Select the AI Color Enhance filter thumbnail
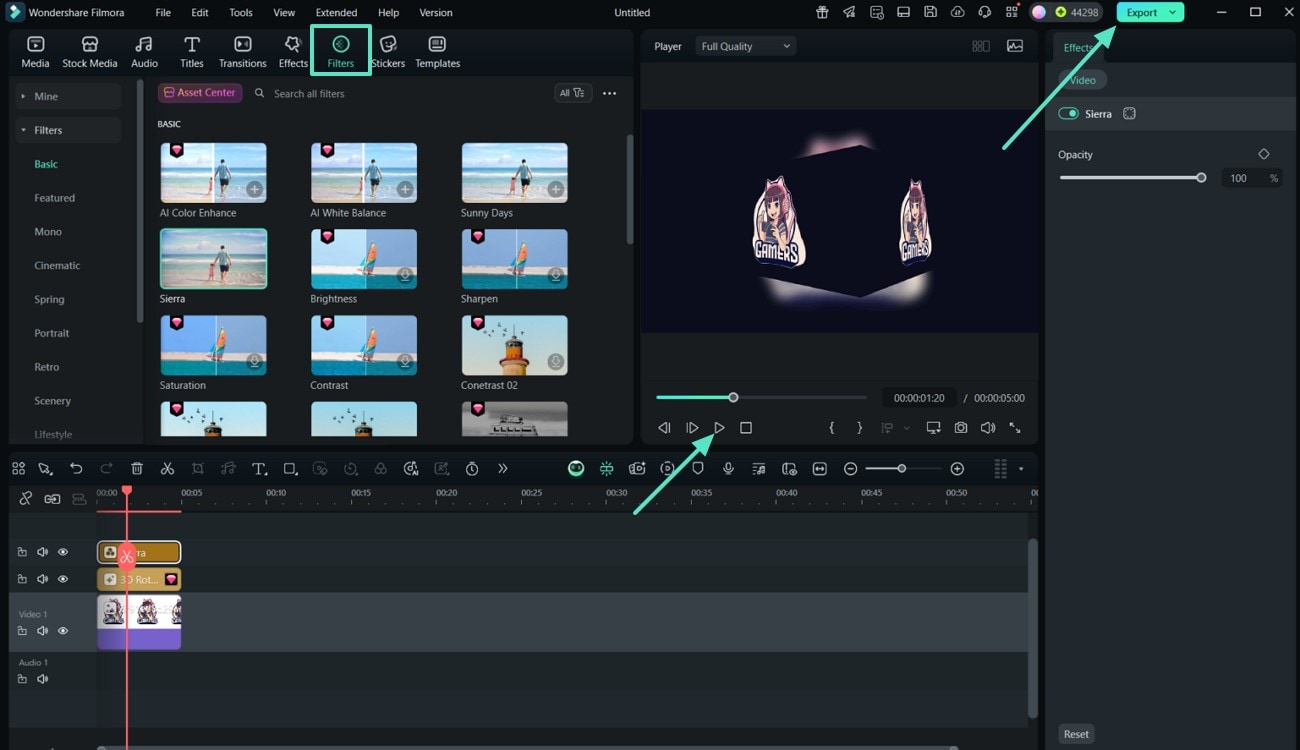1300x750 pixels. click(x=213, y=173)
